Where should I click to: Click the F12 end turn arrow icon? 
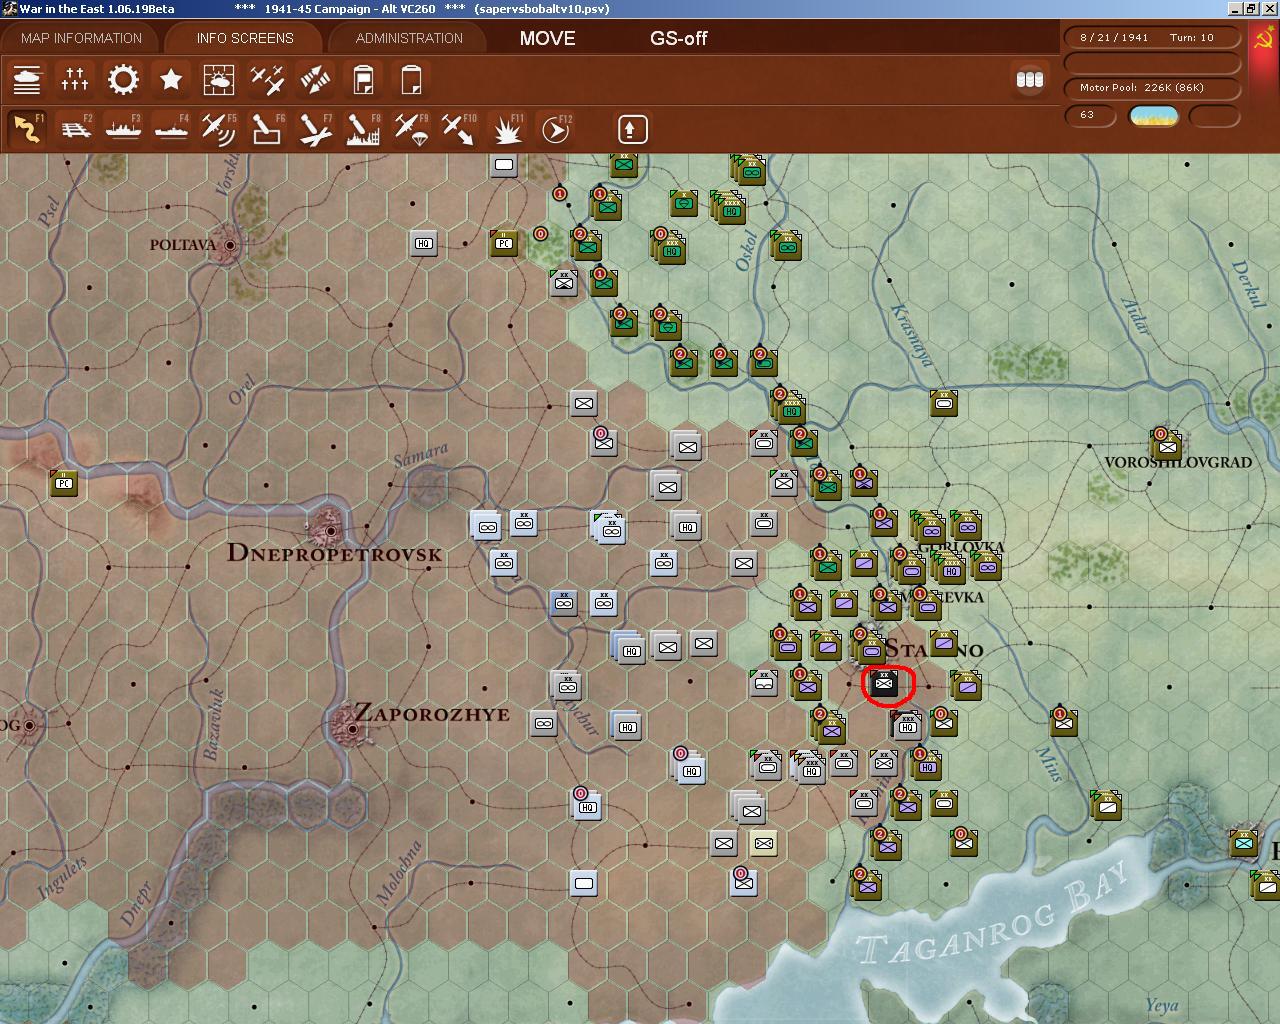click(x=555, y=129)
